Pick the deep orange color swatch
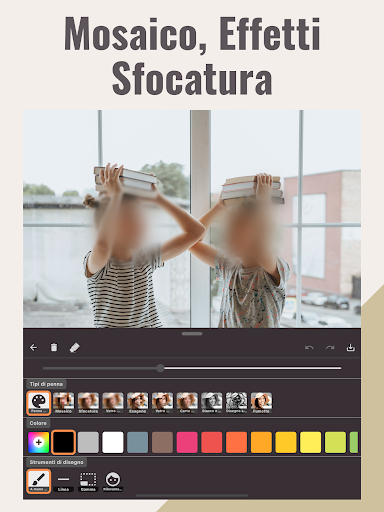 point(236,442)
